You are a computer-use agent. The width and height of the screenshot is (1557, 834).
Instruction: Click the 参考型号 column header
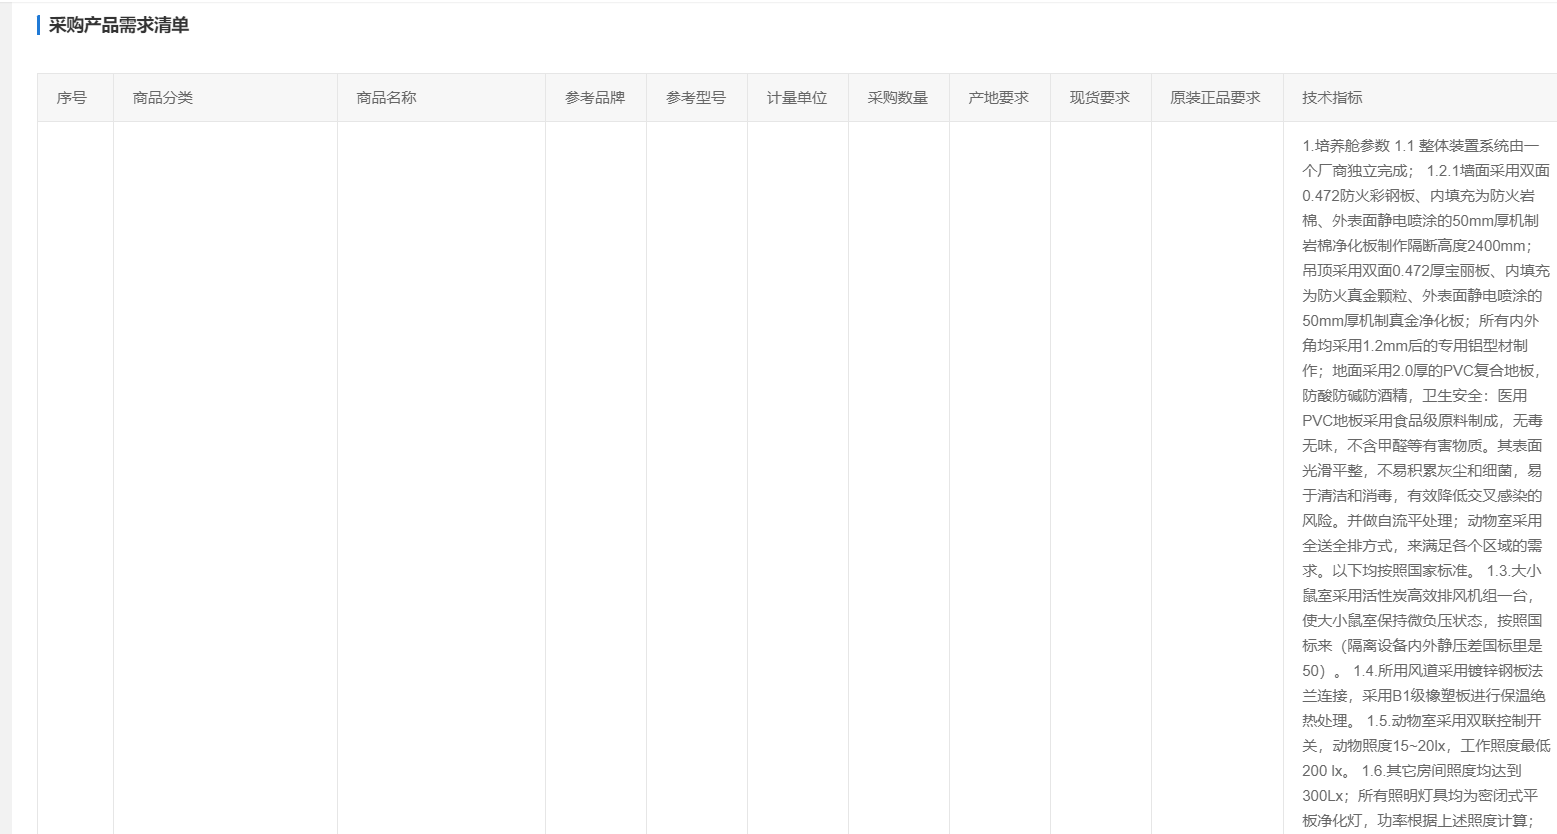(696, 98)
